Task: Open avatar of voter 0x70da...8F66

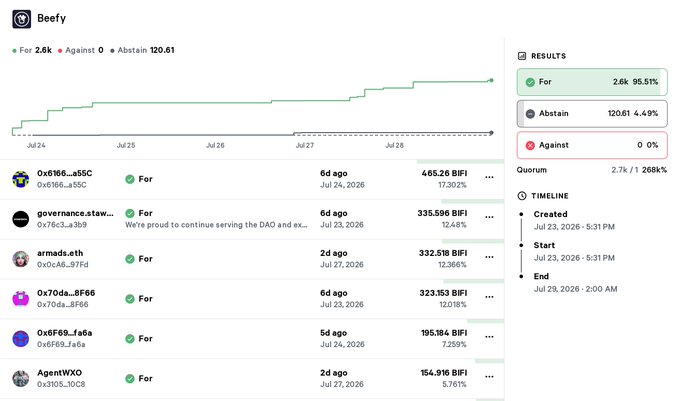Action: pos(20,299)
